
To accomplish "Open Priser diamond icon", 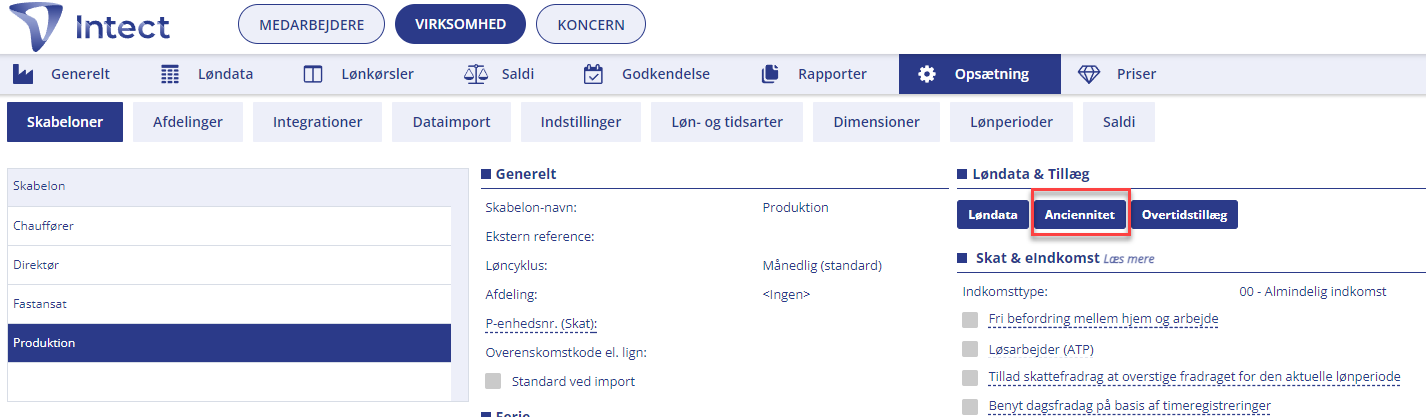I will tap(1088, 74).
